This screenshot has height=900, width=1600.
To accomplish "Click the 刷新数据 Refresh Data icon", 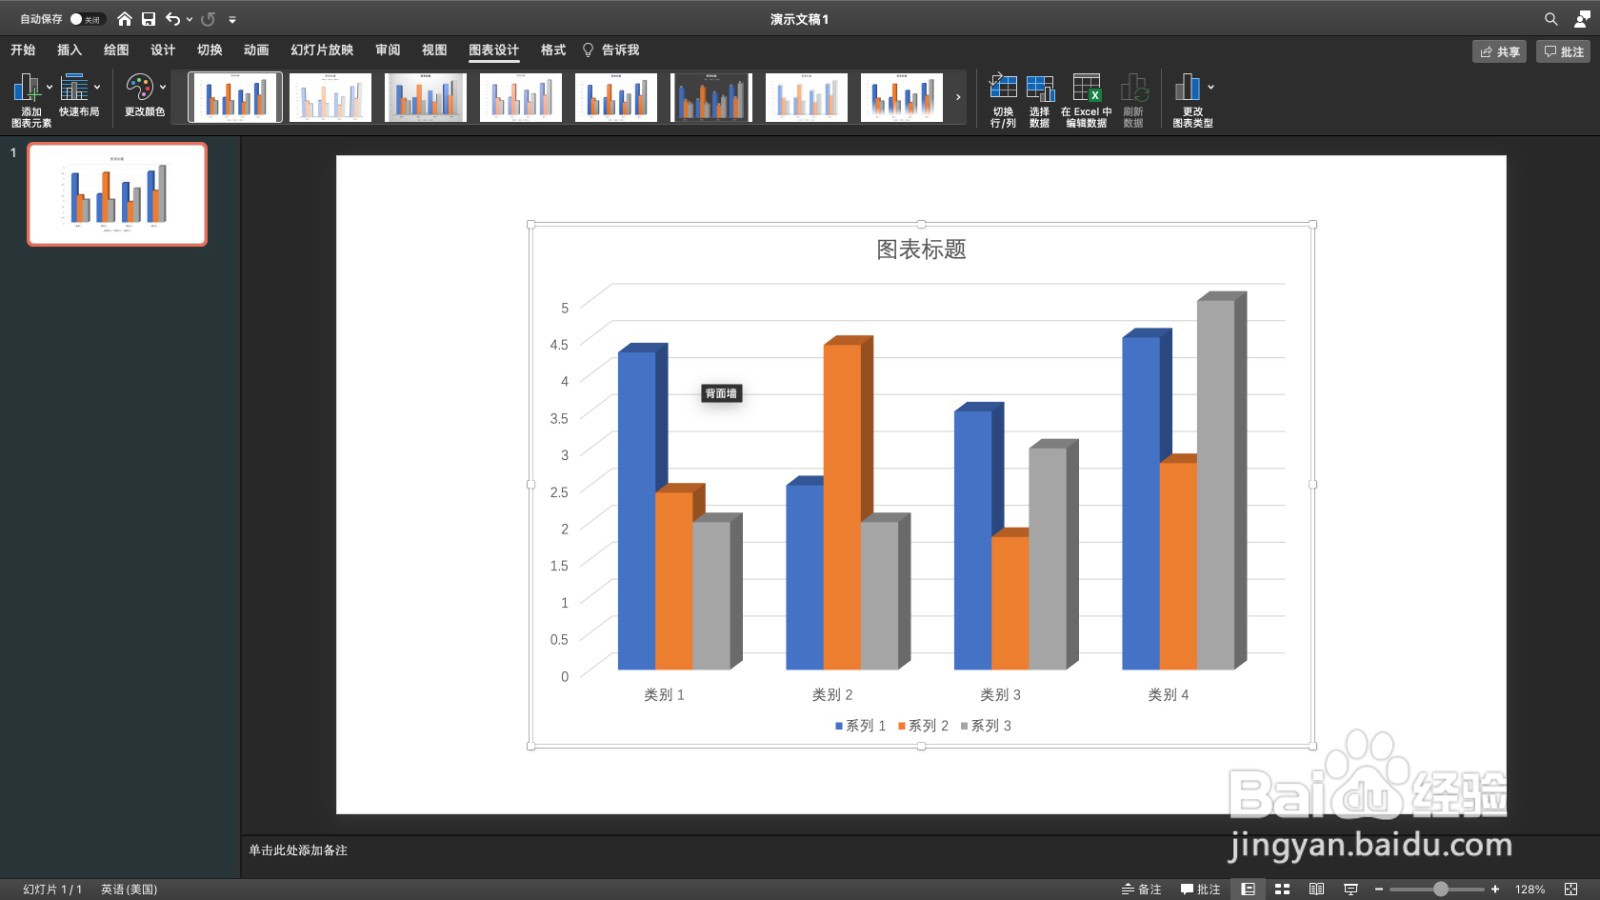I will click(1133, 100).
